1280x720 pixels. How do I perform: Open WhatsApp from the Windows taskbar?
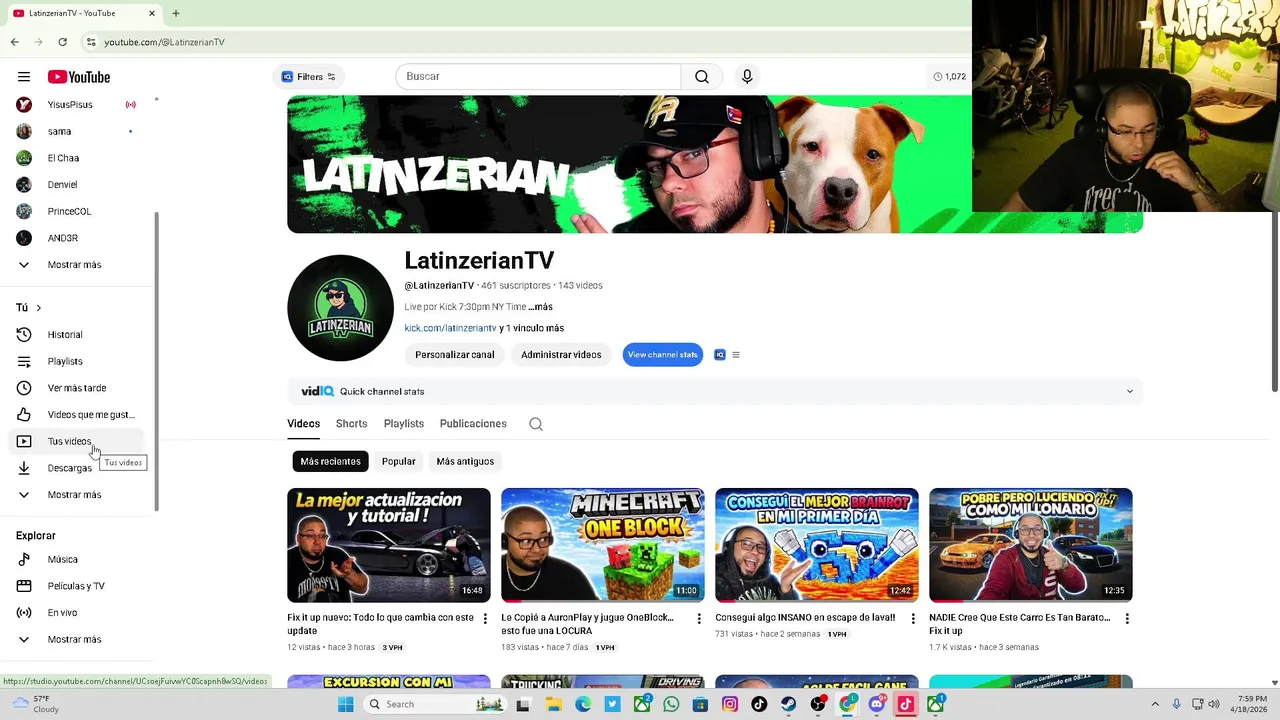click(671, 704)
